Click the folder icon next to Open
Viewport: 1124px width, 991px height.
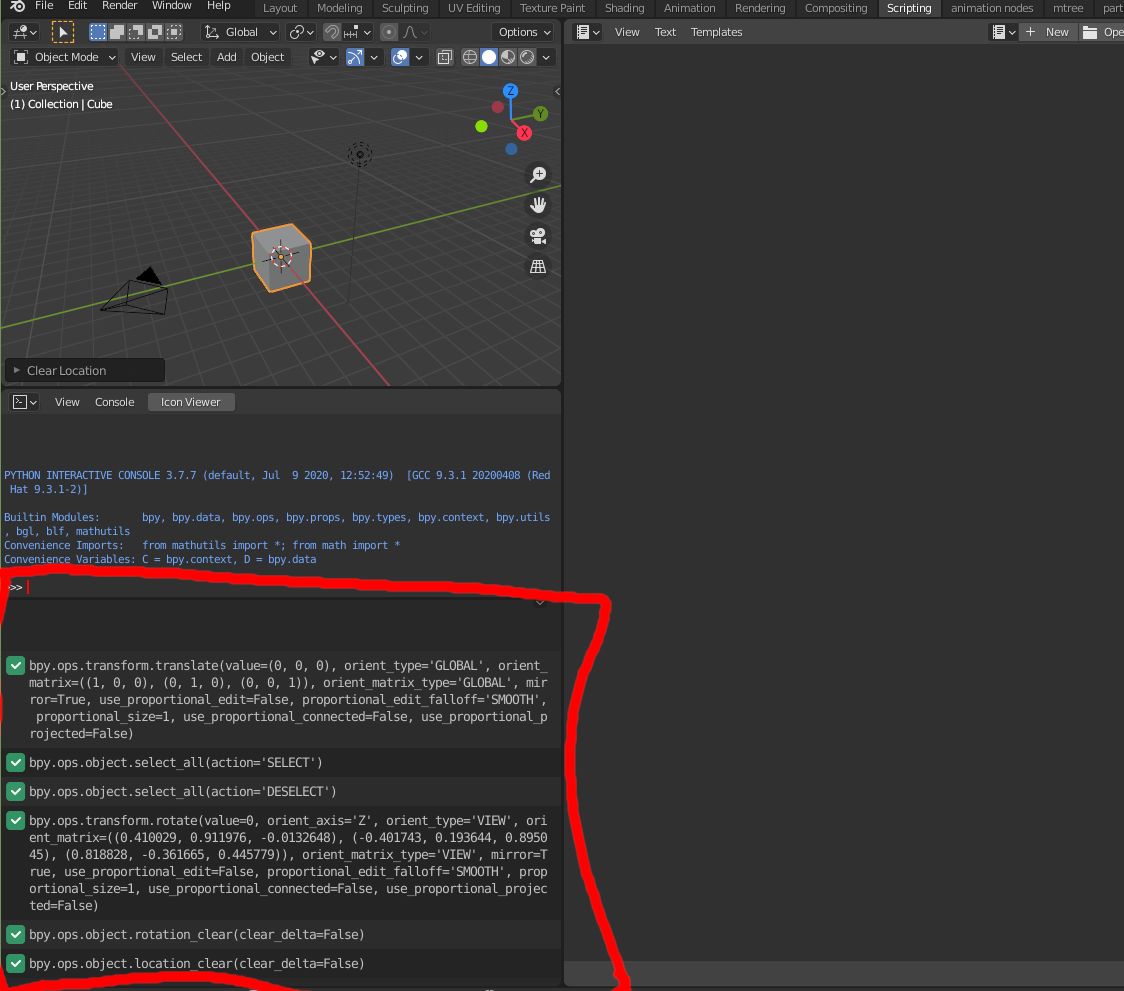(x=1090, y=32)
